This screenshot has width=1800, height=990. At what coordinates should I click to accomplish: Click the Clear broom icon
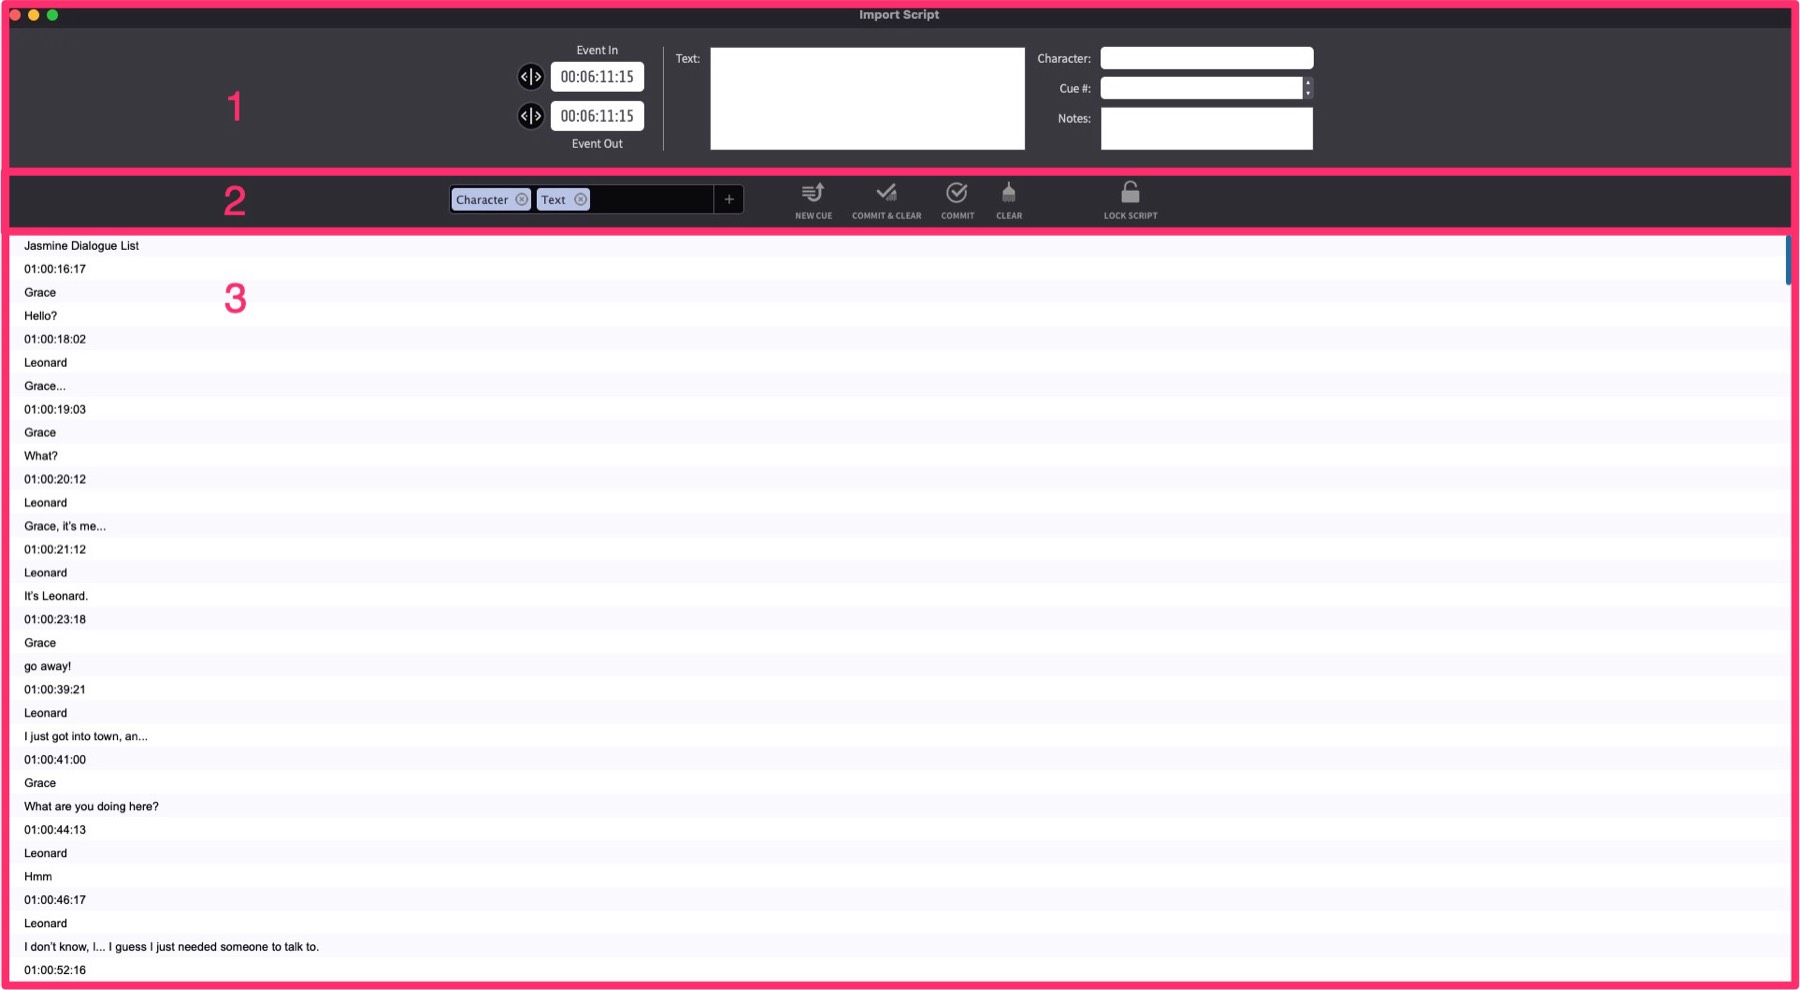(x=1009, y=192)
